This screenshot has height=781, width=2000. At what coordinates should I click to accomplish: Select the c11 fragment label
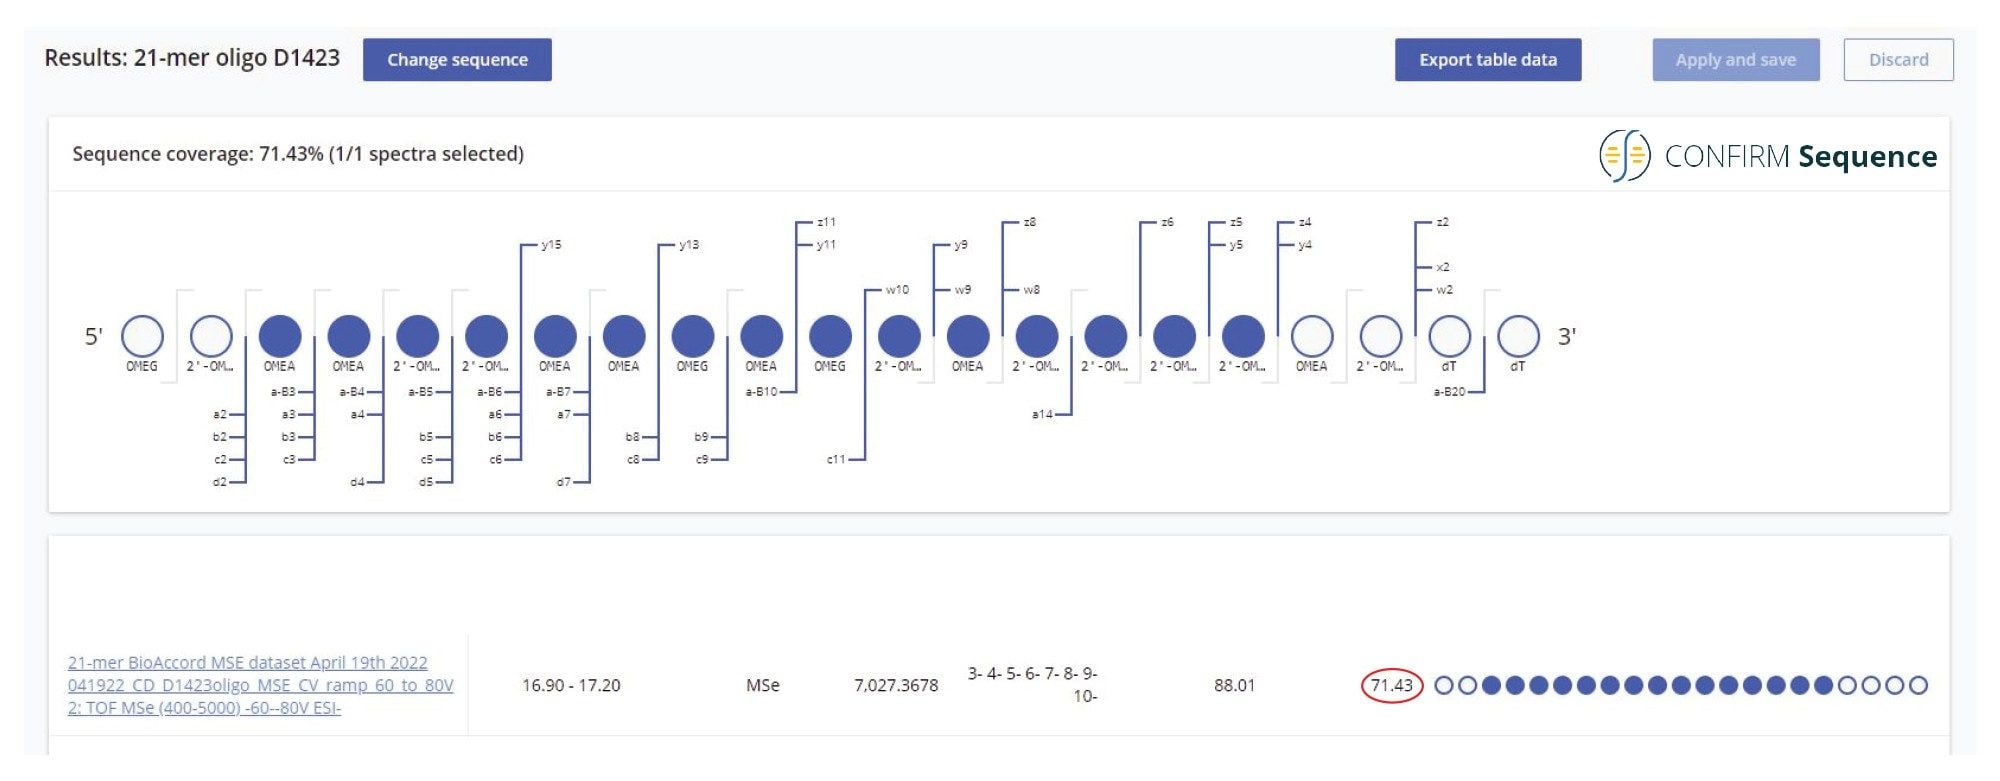pyautogui.click(x=836, y=460)
